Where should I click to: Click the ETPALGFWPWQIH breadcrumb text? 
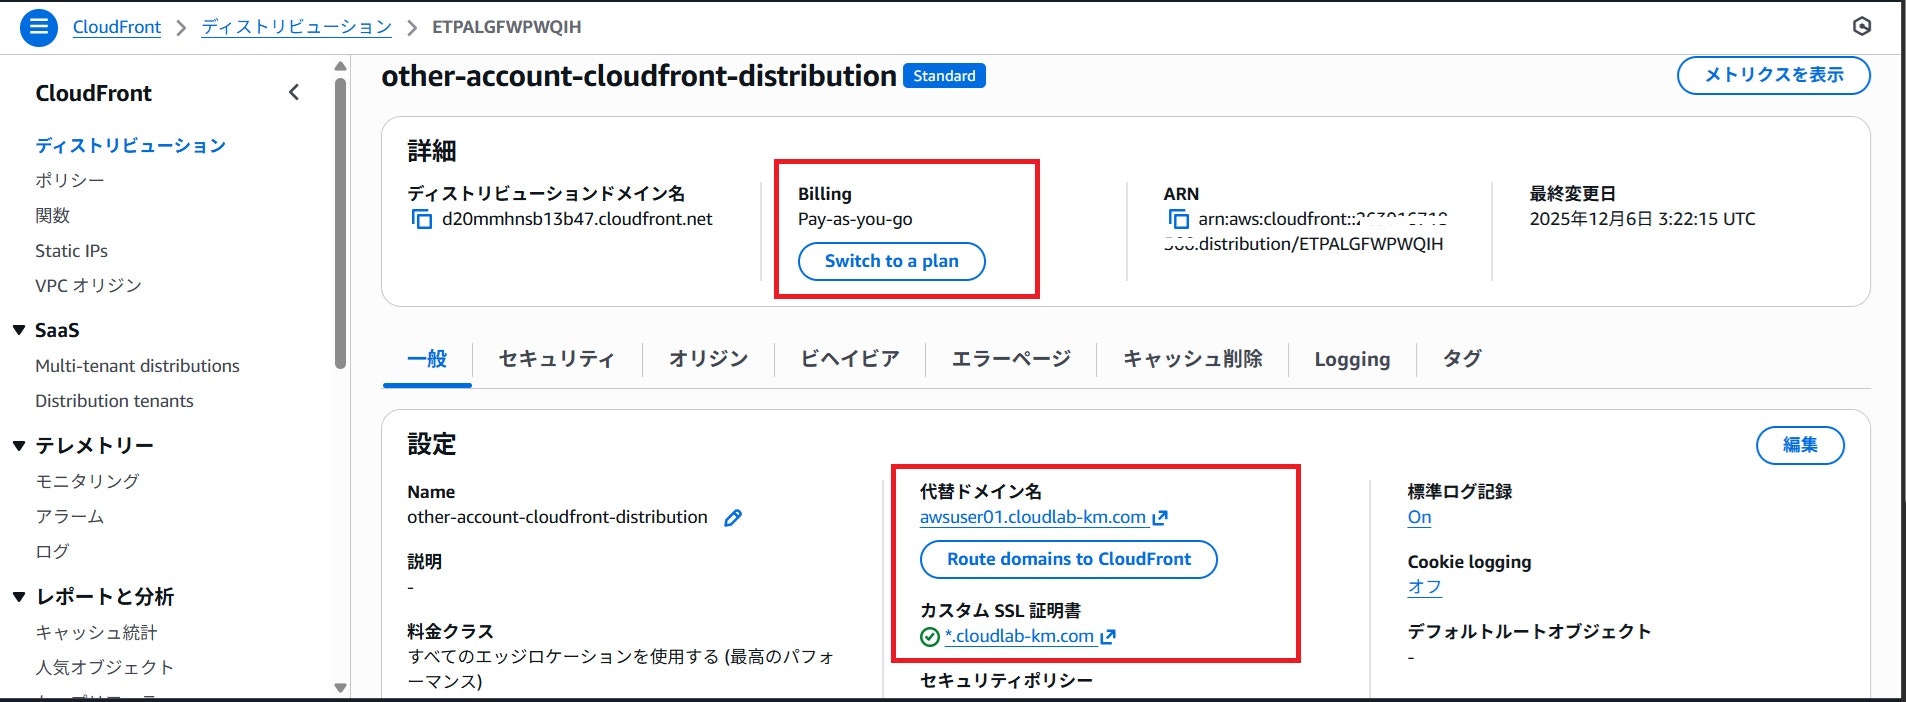coord(506,27)
